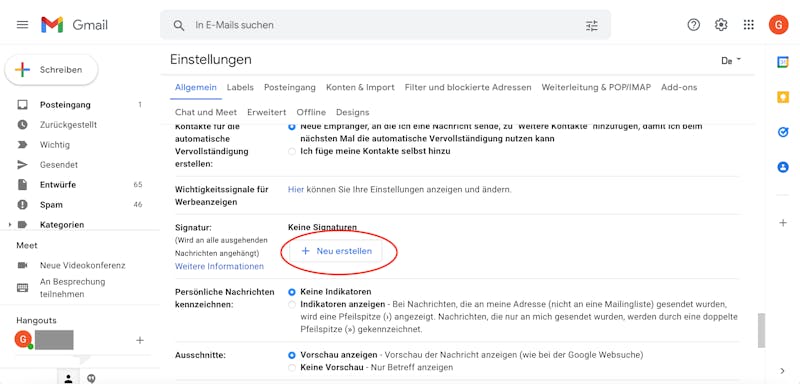Viewport: 800px width, 384px height.
Task: Open the main menu hamburger icon
Action: coord(22,24)
